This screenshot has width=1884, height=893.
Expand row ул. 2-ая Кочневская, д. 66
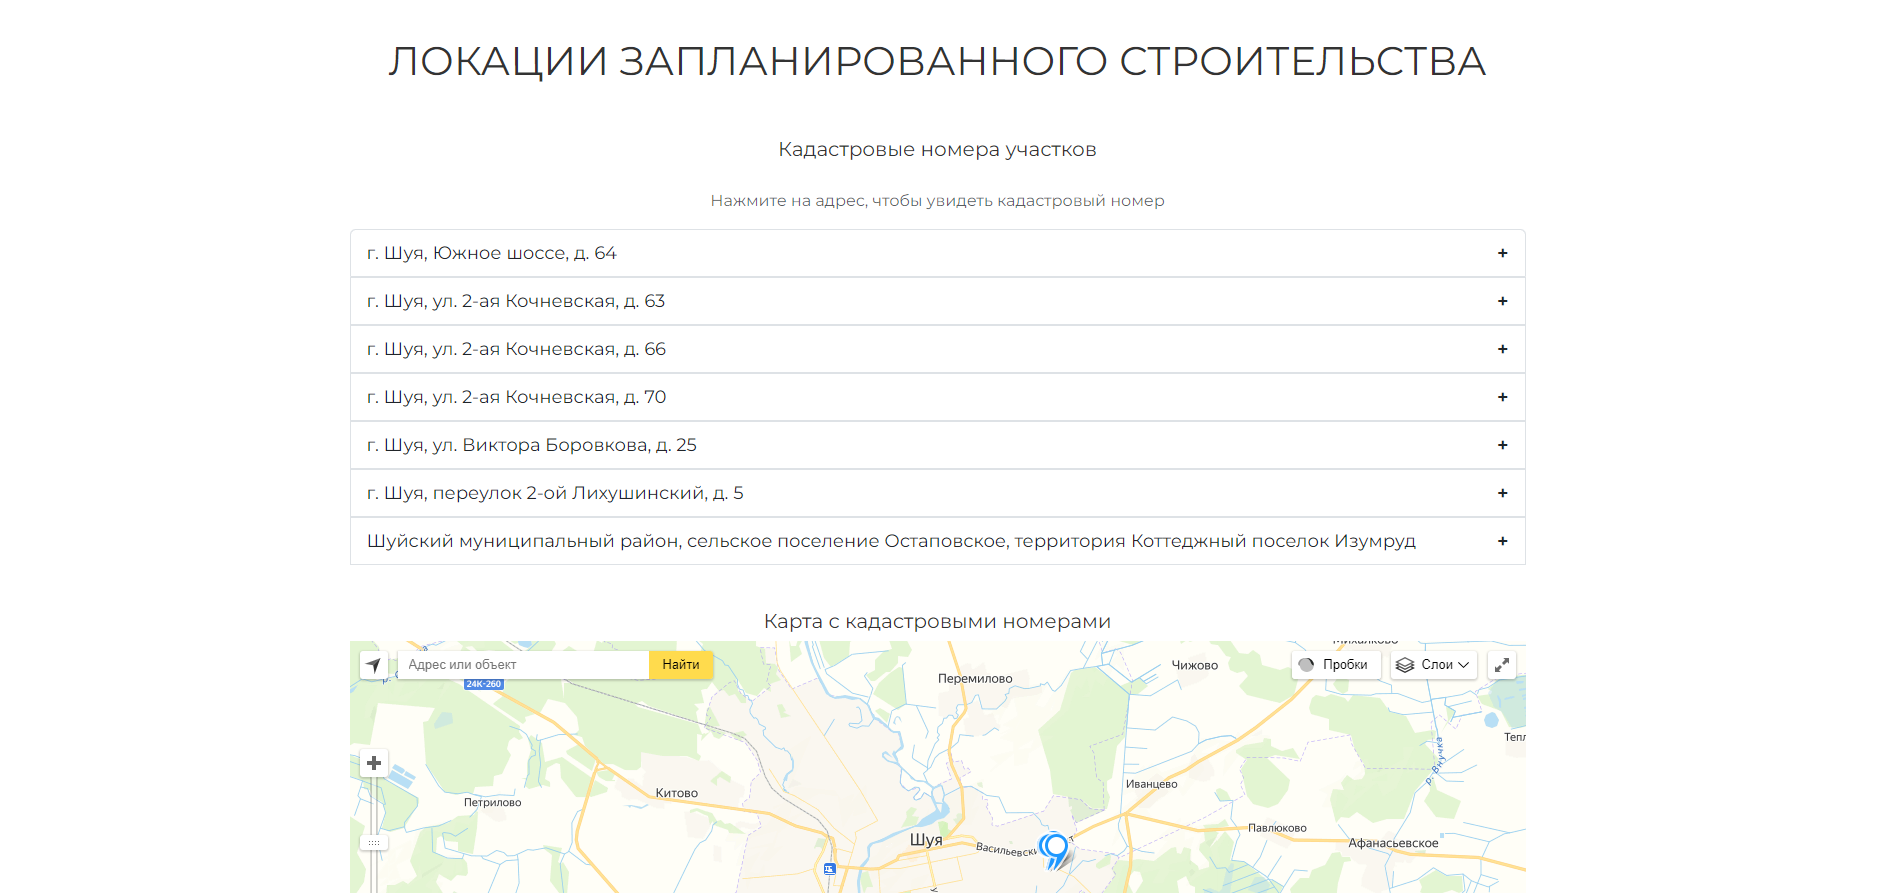point(937,349)
